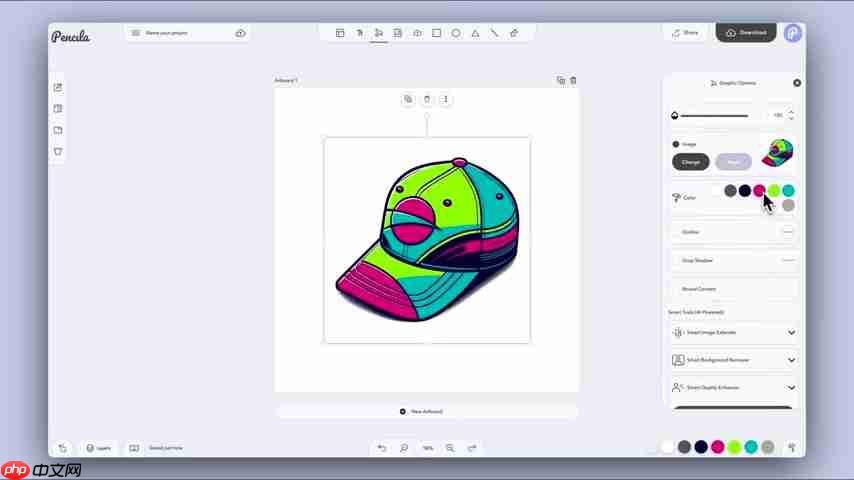Select the magenta swatch in bottom palette

point(718,447)
